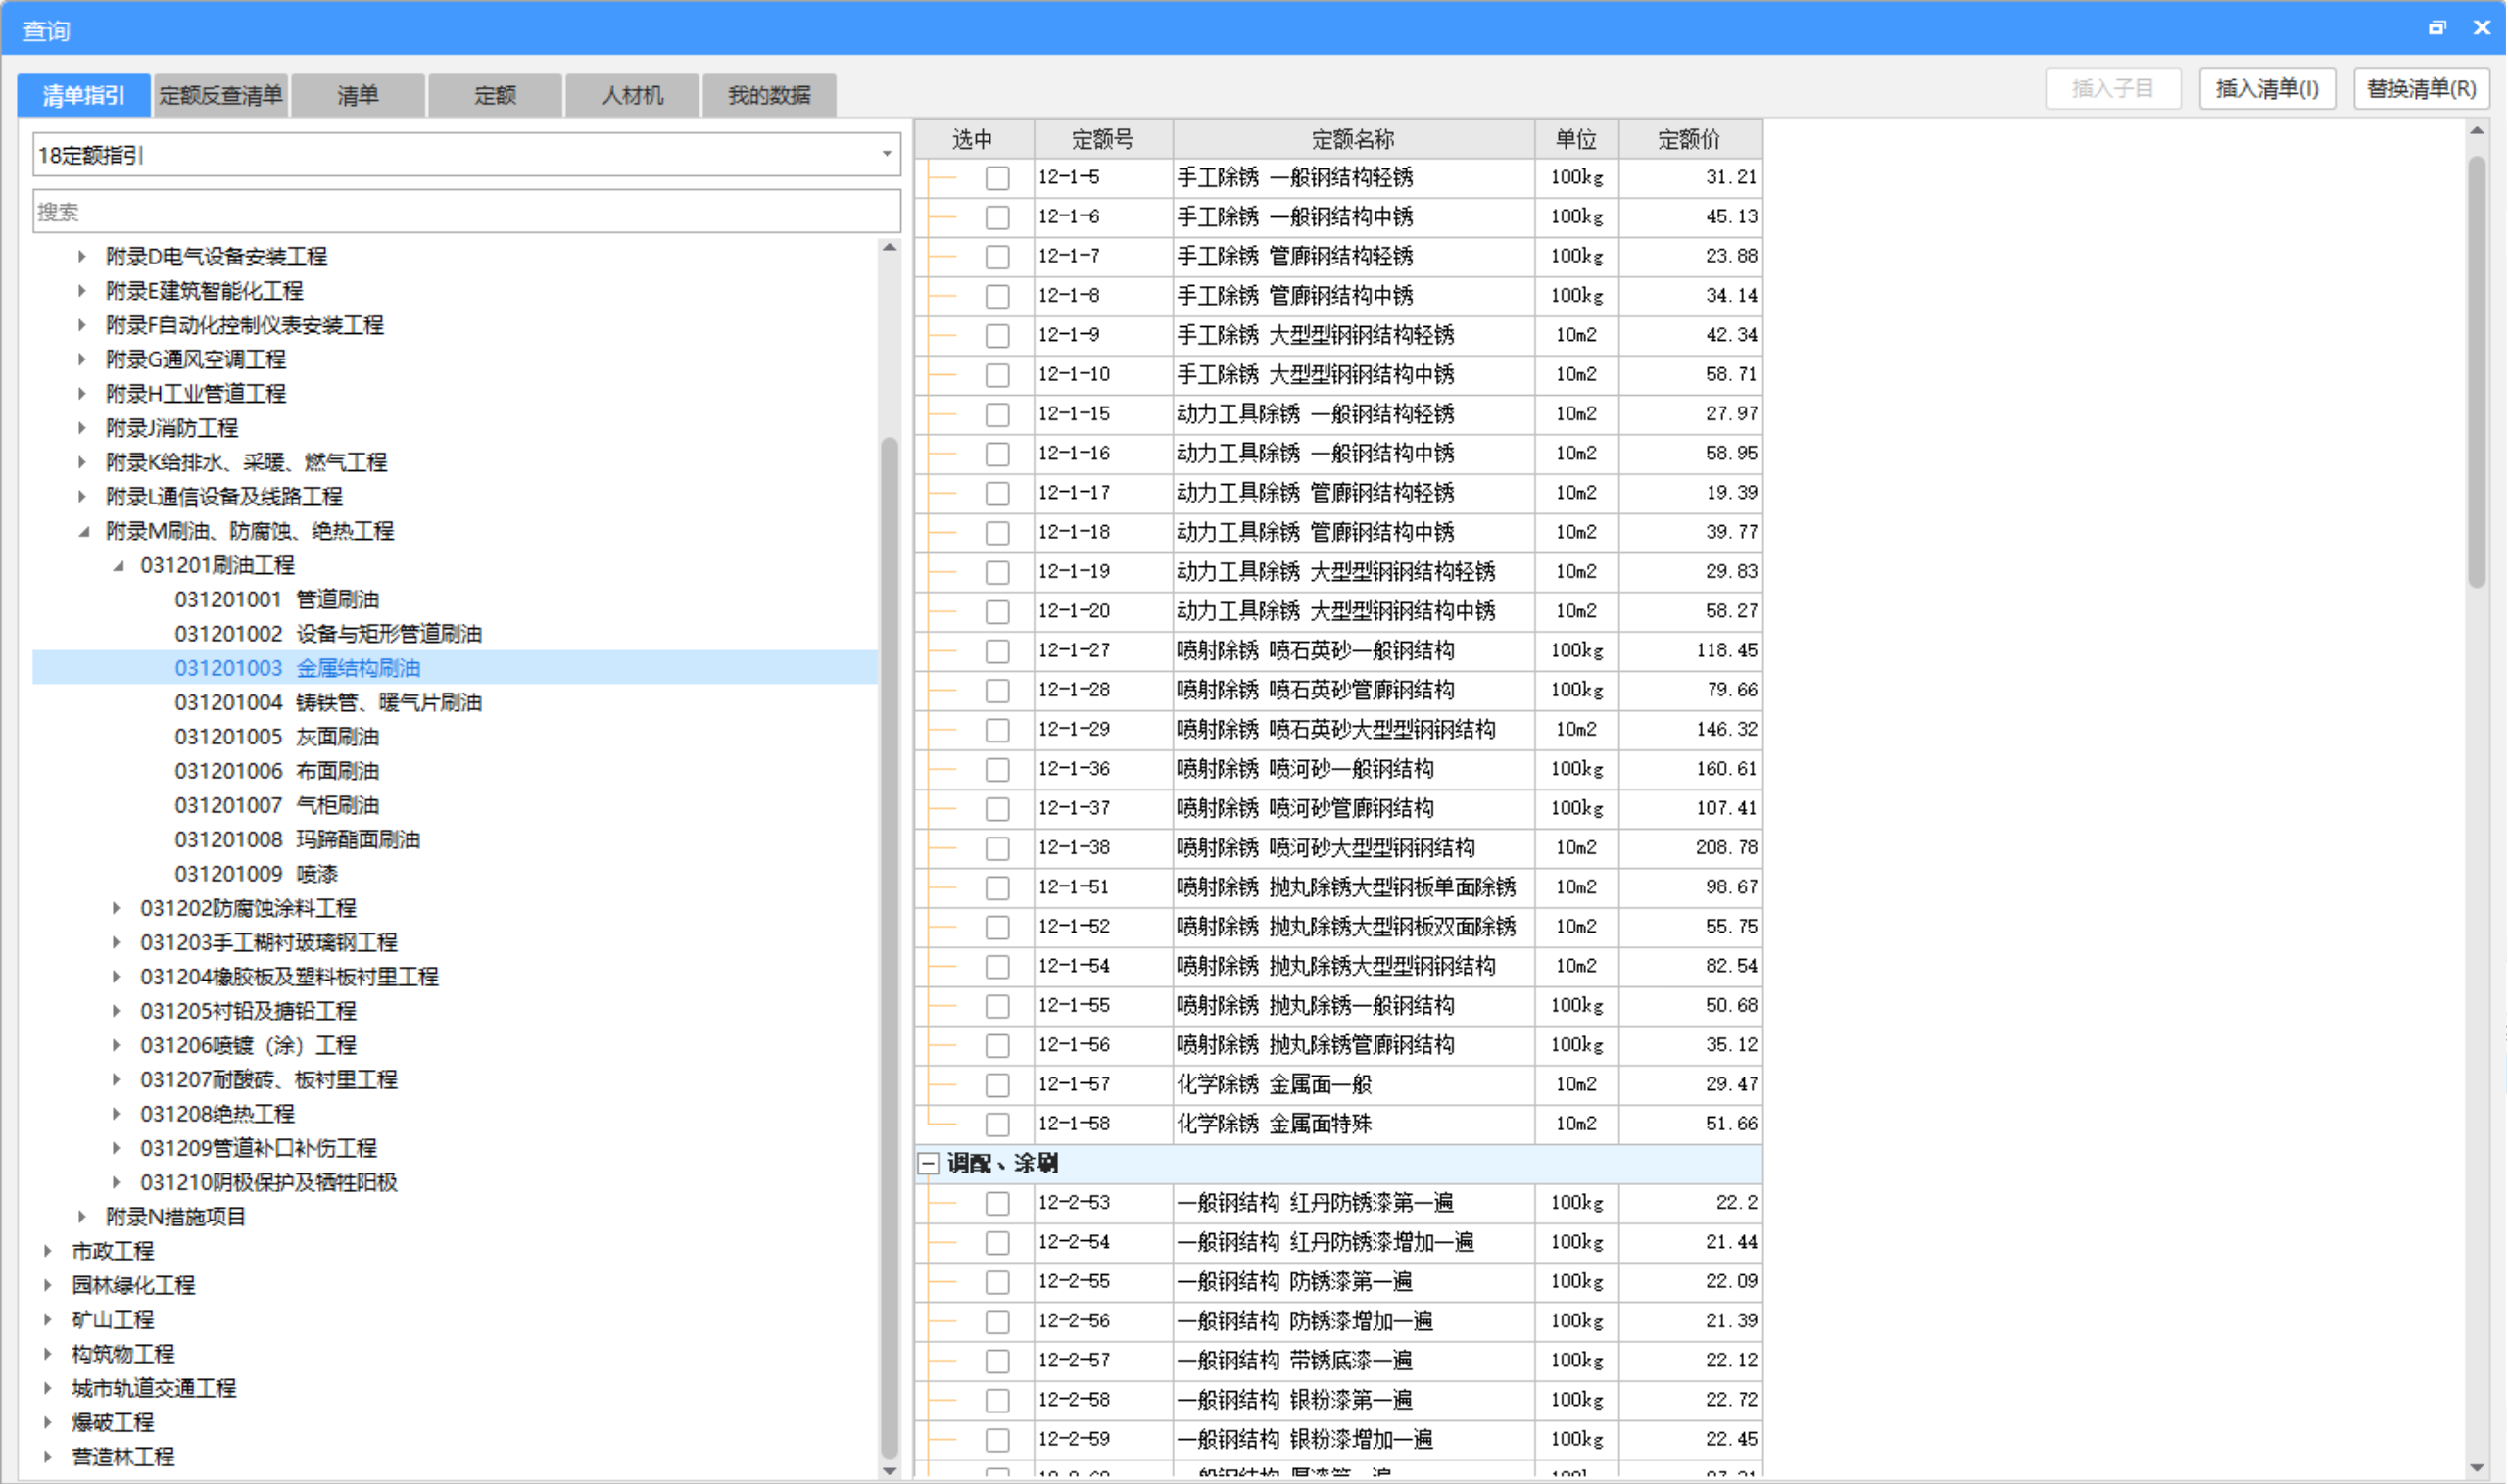Tick checkbox for quota 12-1-38
The height and width of the screenshot is (1484, 2508).
click(x=997, y=848)
